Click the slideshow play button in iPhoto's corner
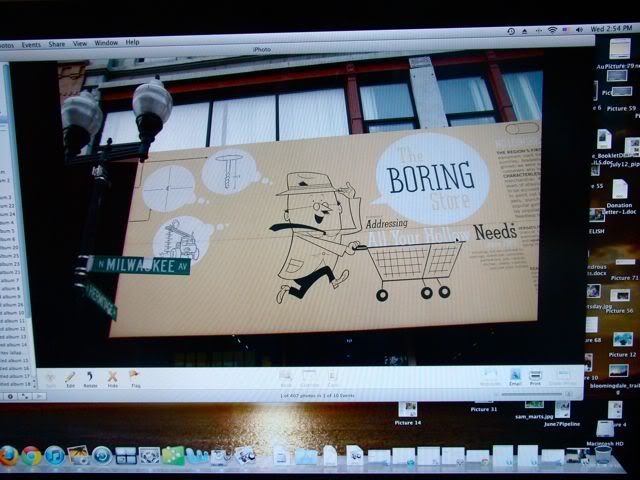640x480 pixels. tap(39, 396)
